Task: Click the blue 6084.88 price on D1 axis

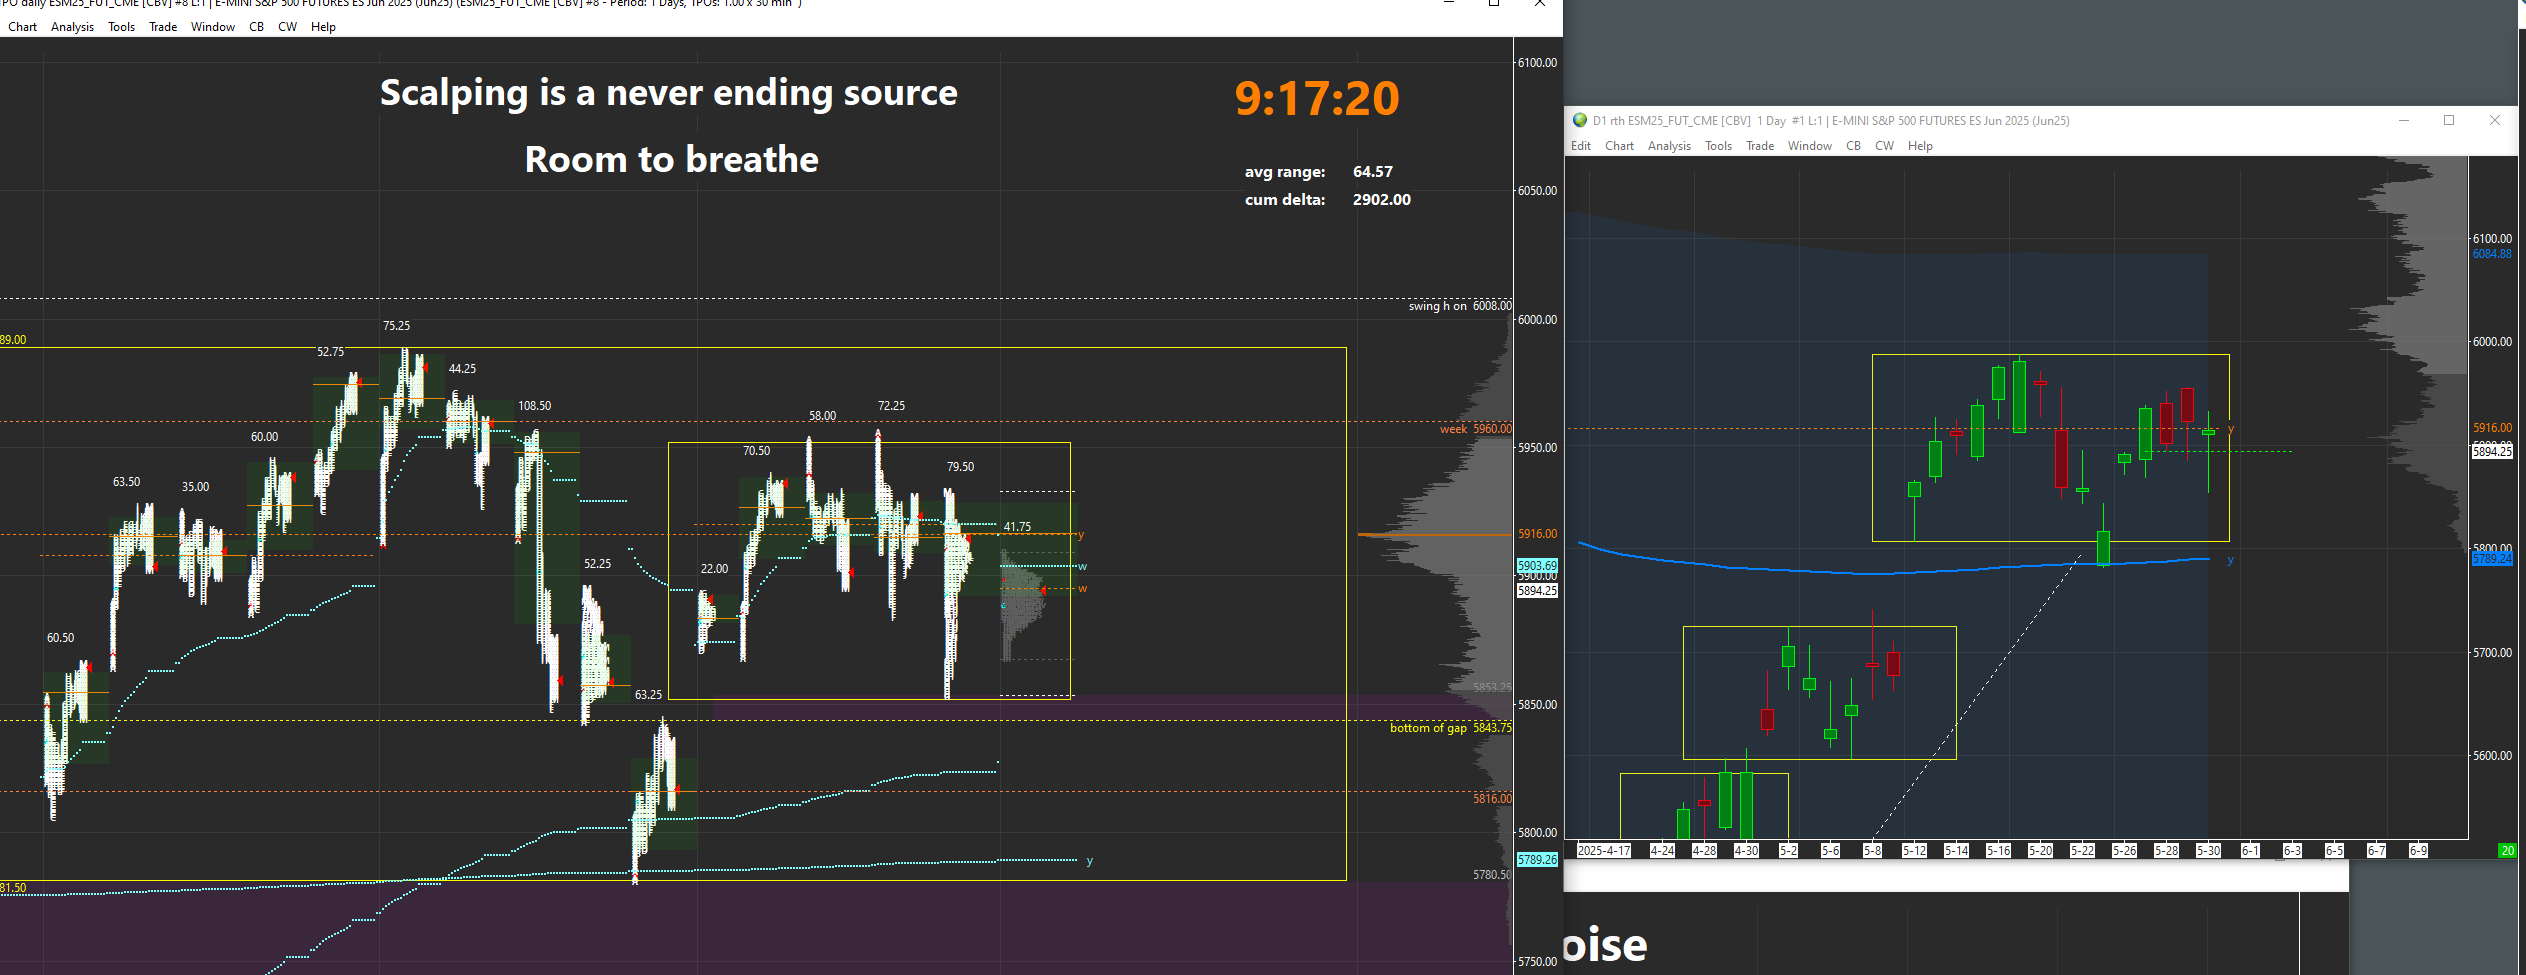Action: [x=2492, y=254]
